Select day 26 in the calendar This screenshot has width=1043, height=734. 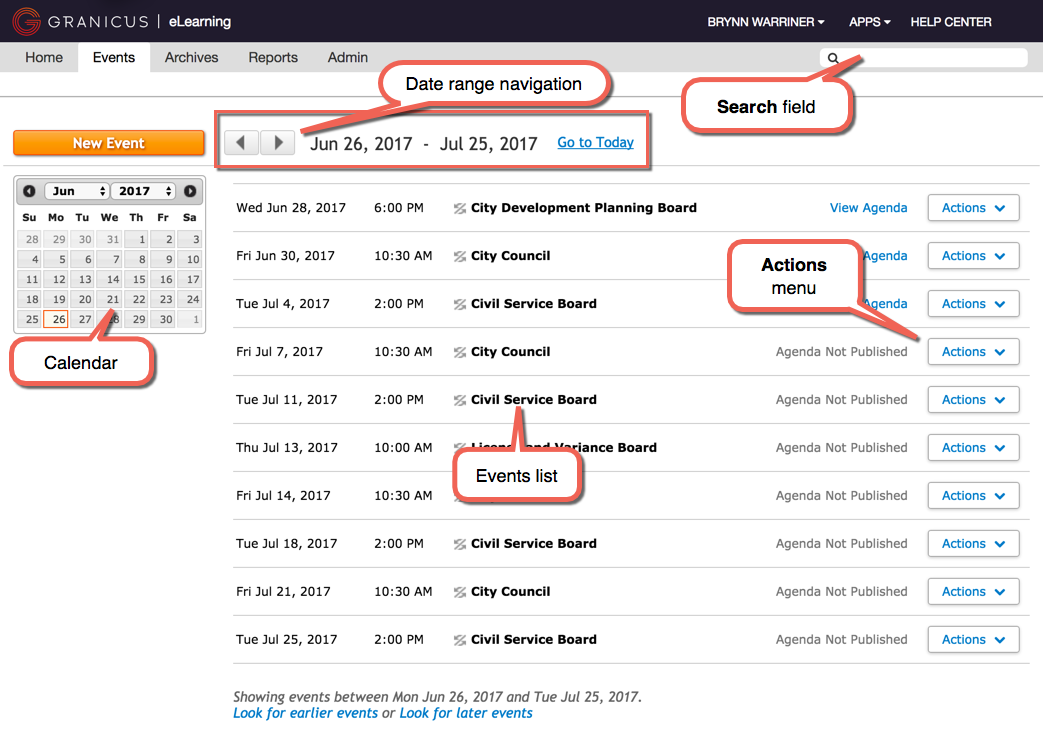(57, 320)
